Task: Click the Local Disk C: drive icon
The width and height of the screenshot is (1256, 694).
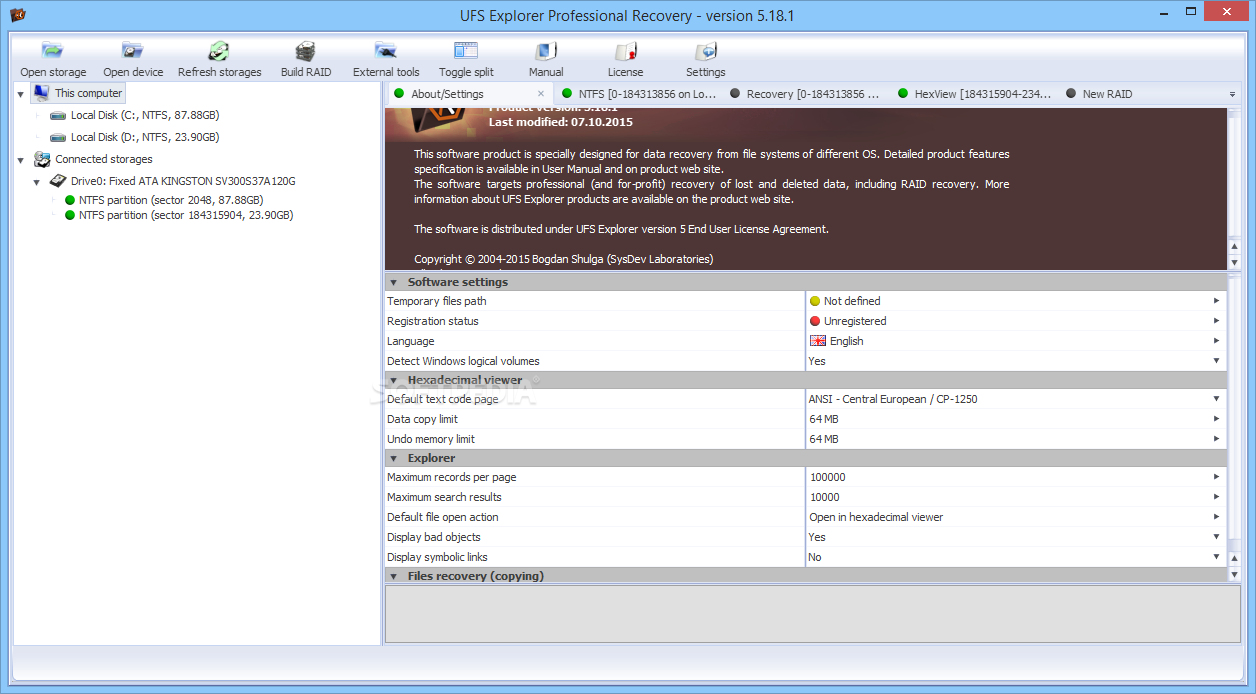Action: (x=58, y=115)
